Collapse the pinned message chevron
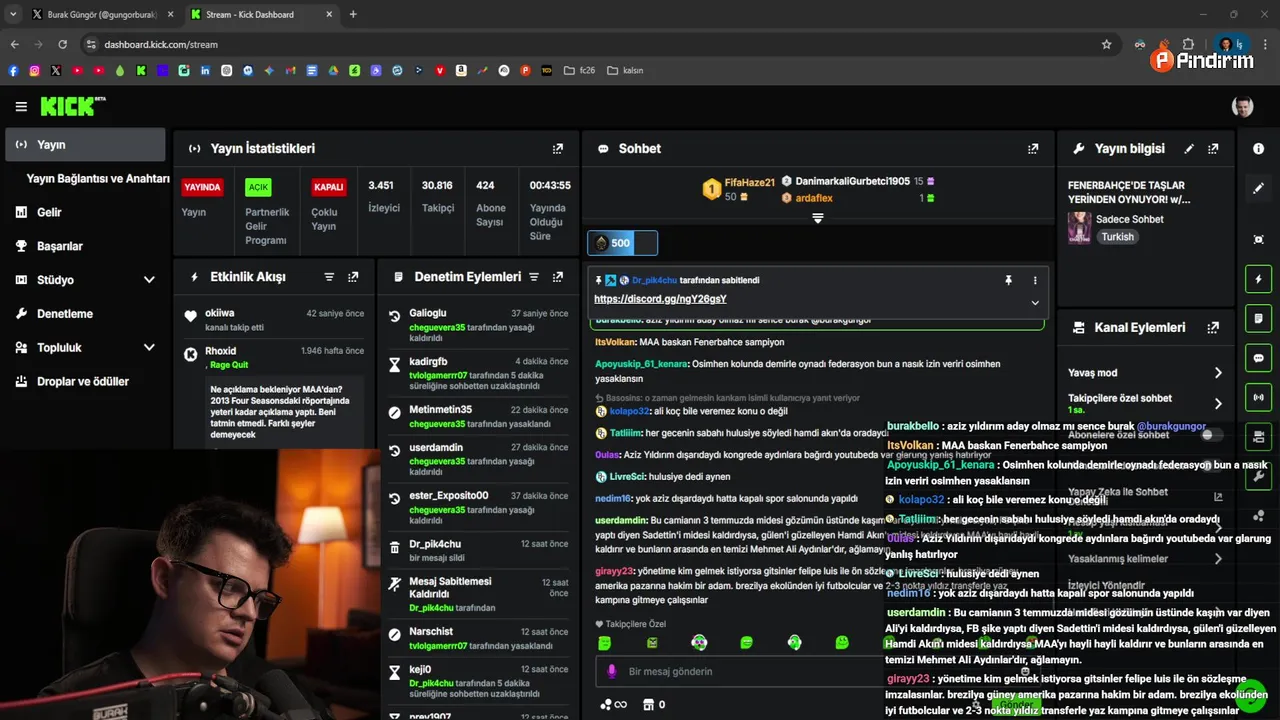 click(1035, 302)
